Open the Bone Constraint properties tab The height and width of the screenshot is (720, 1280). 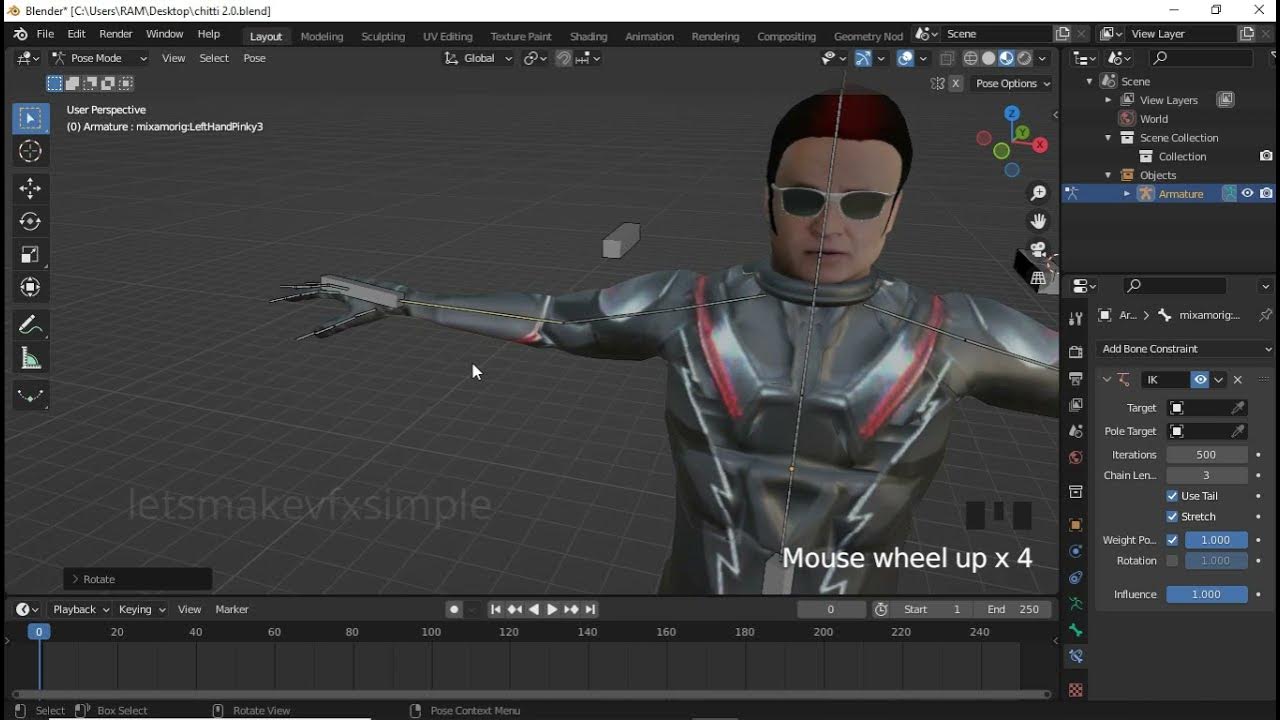tap(1076, 656)
